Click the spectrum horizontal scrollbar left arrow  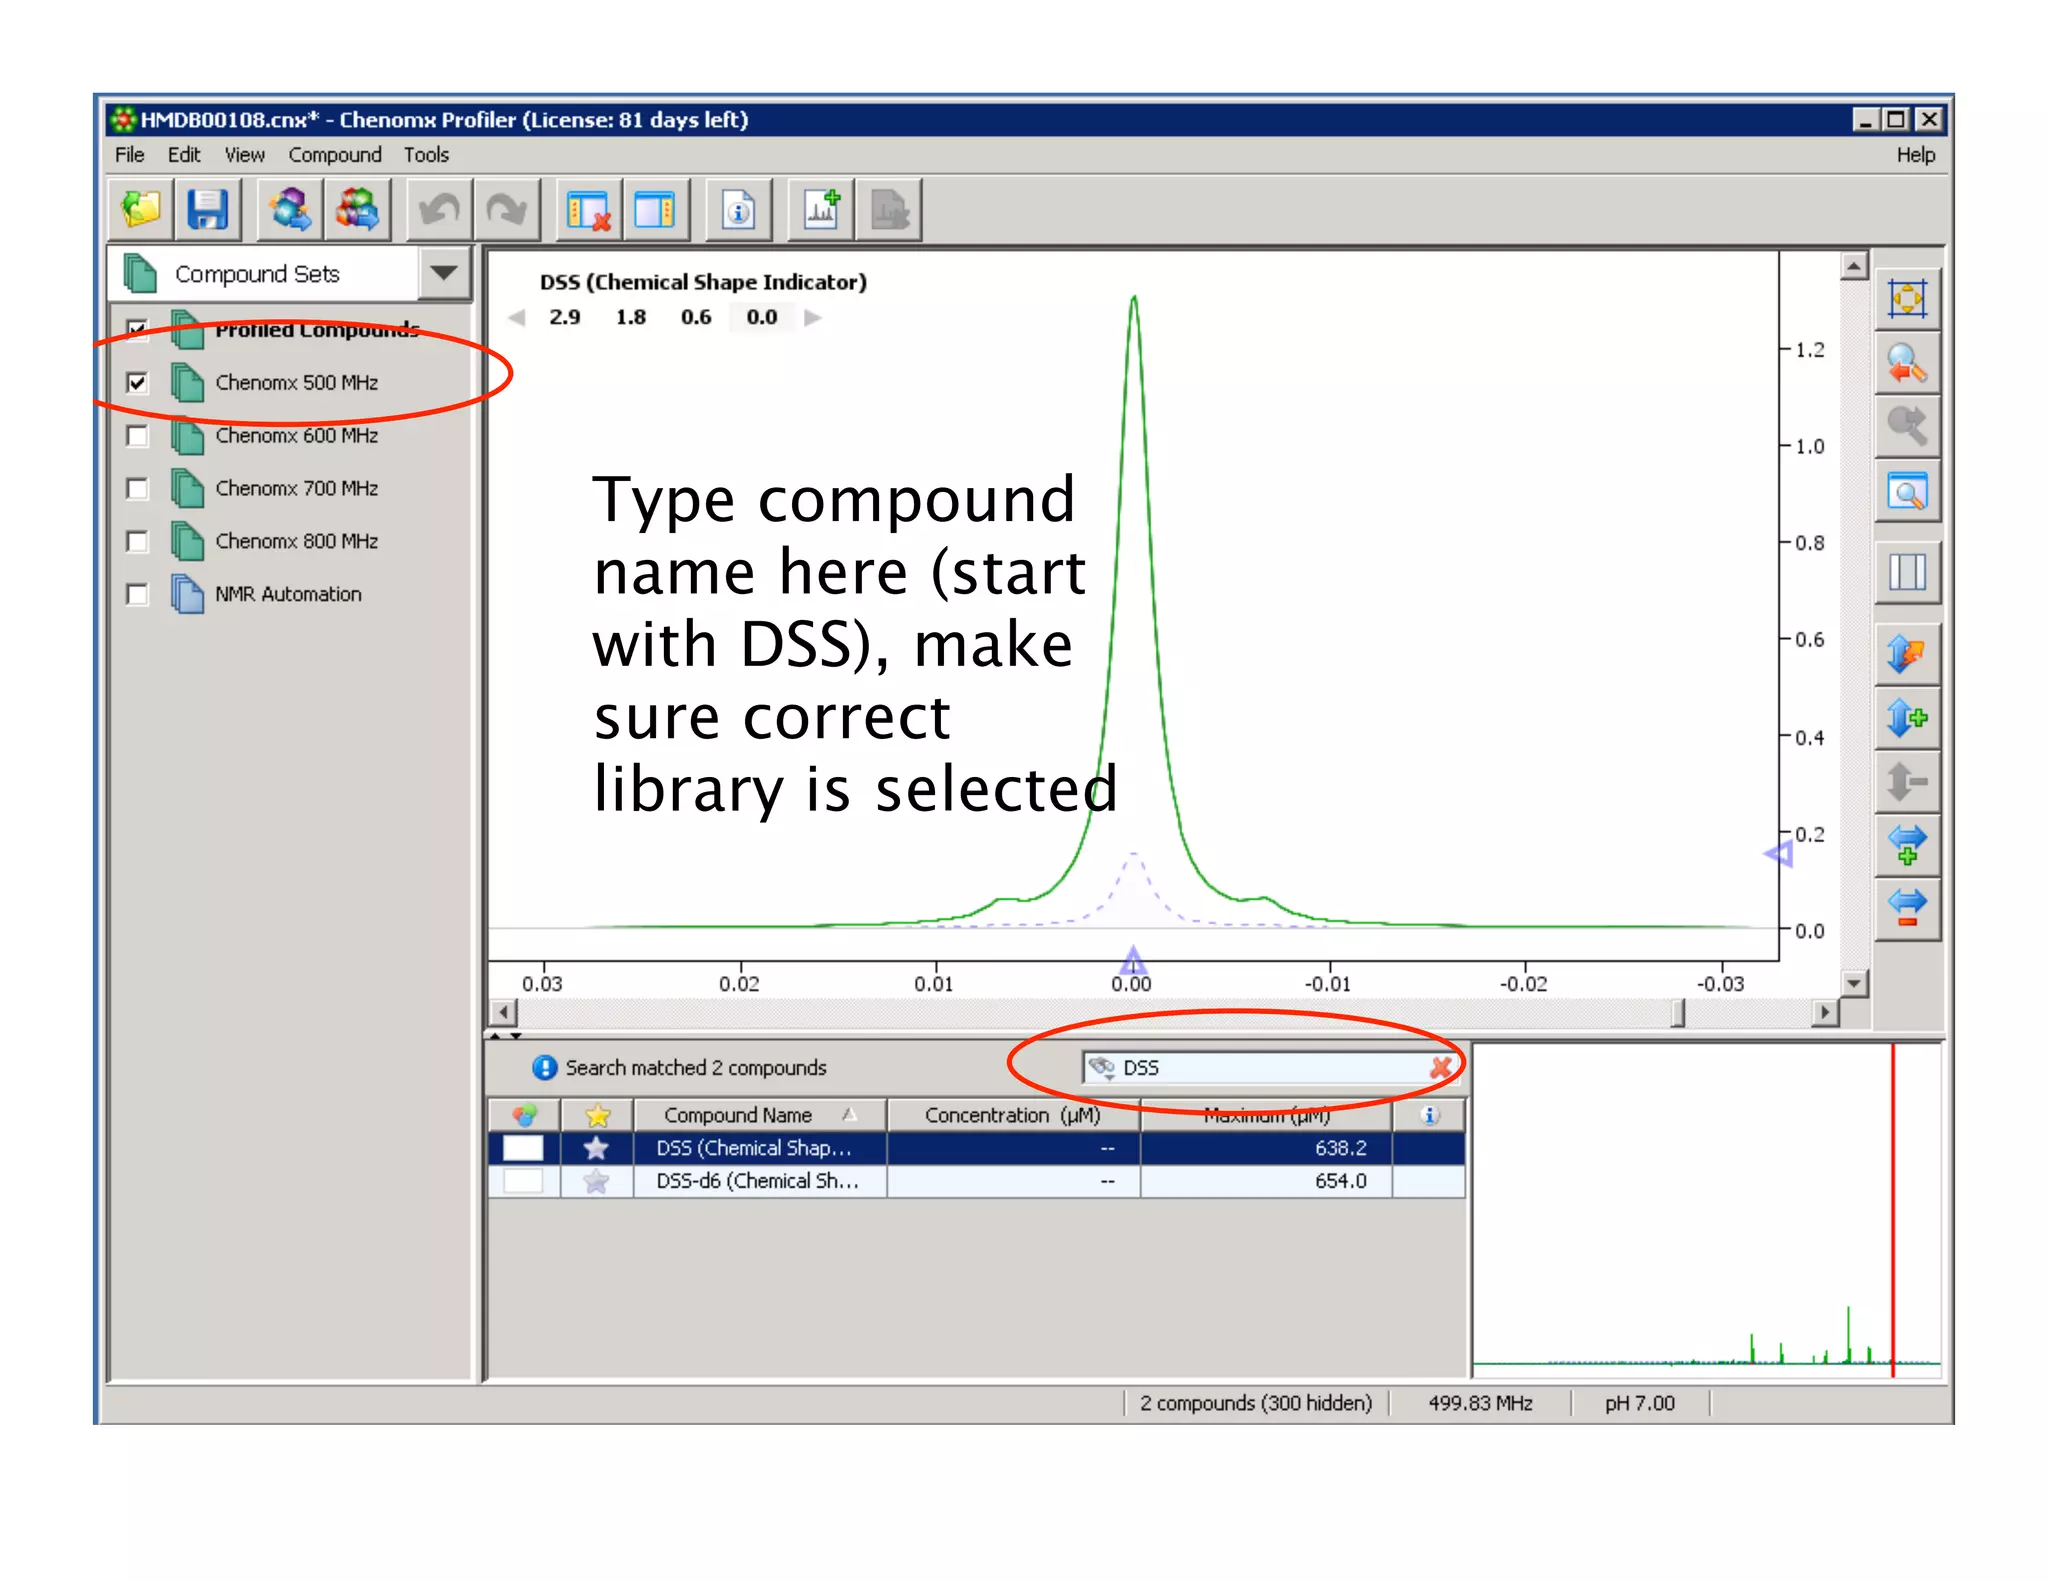tap(503, 1012)
